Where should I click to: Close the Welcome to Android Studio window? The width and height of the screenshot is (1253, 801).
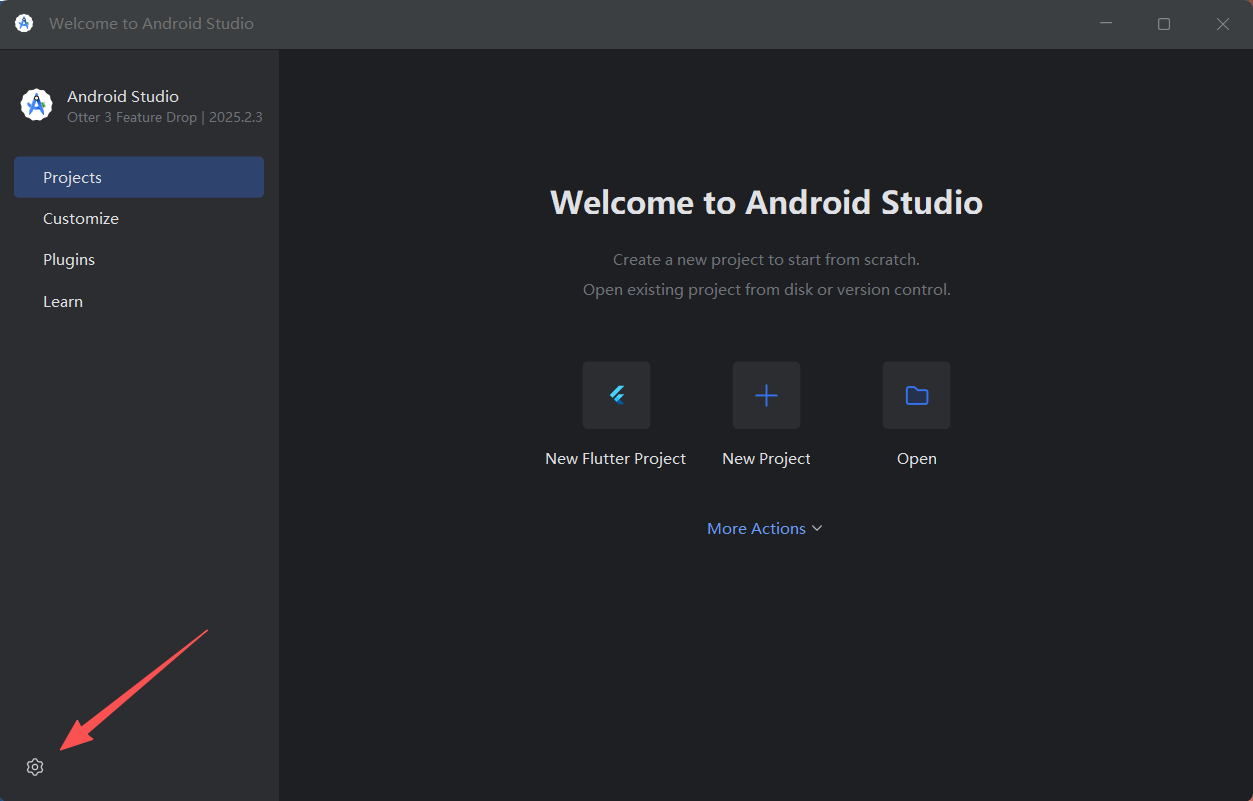[1223, 24]
